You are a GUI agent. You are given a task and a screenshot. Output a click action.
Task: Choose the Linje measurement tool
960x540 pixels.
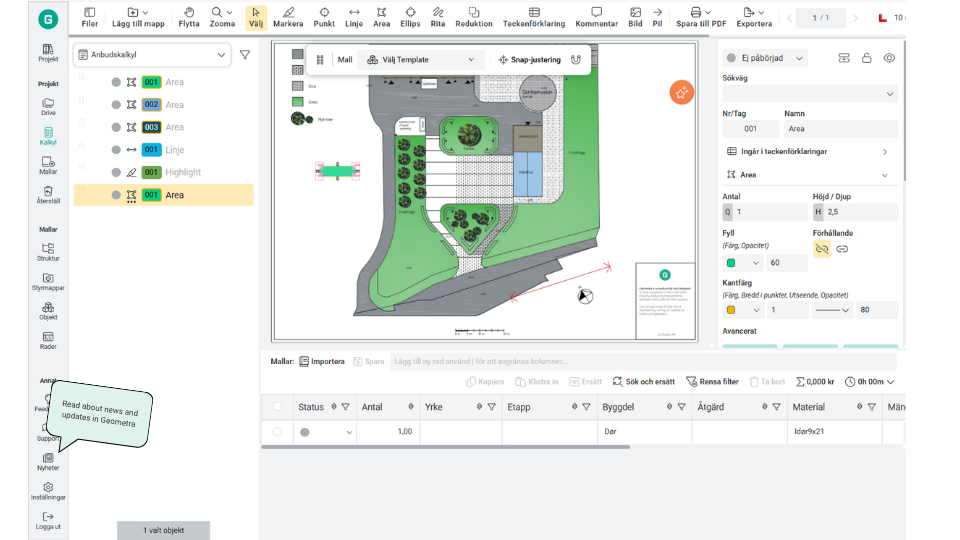pyautogui.click(x=354, y=17)
